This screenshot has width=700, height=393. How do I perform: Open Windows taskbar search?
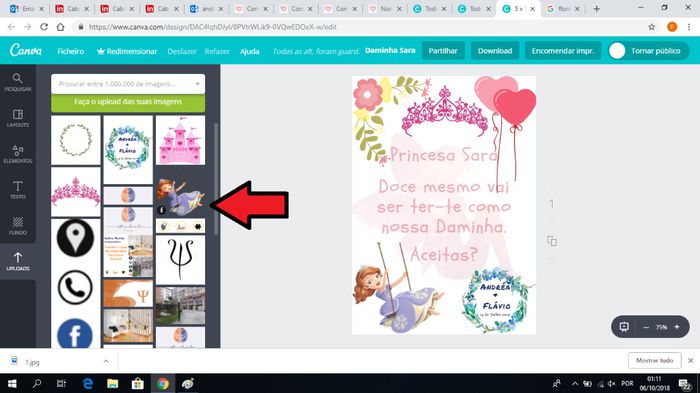tap(37, 384)
